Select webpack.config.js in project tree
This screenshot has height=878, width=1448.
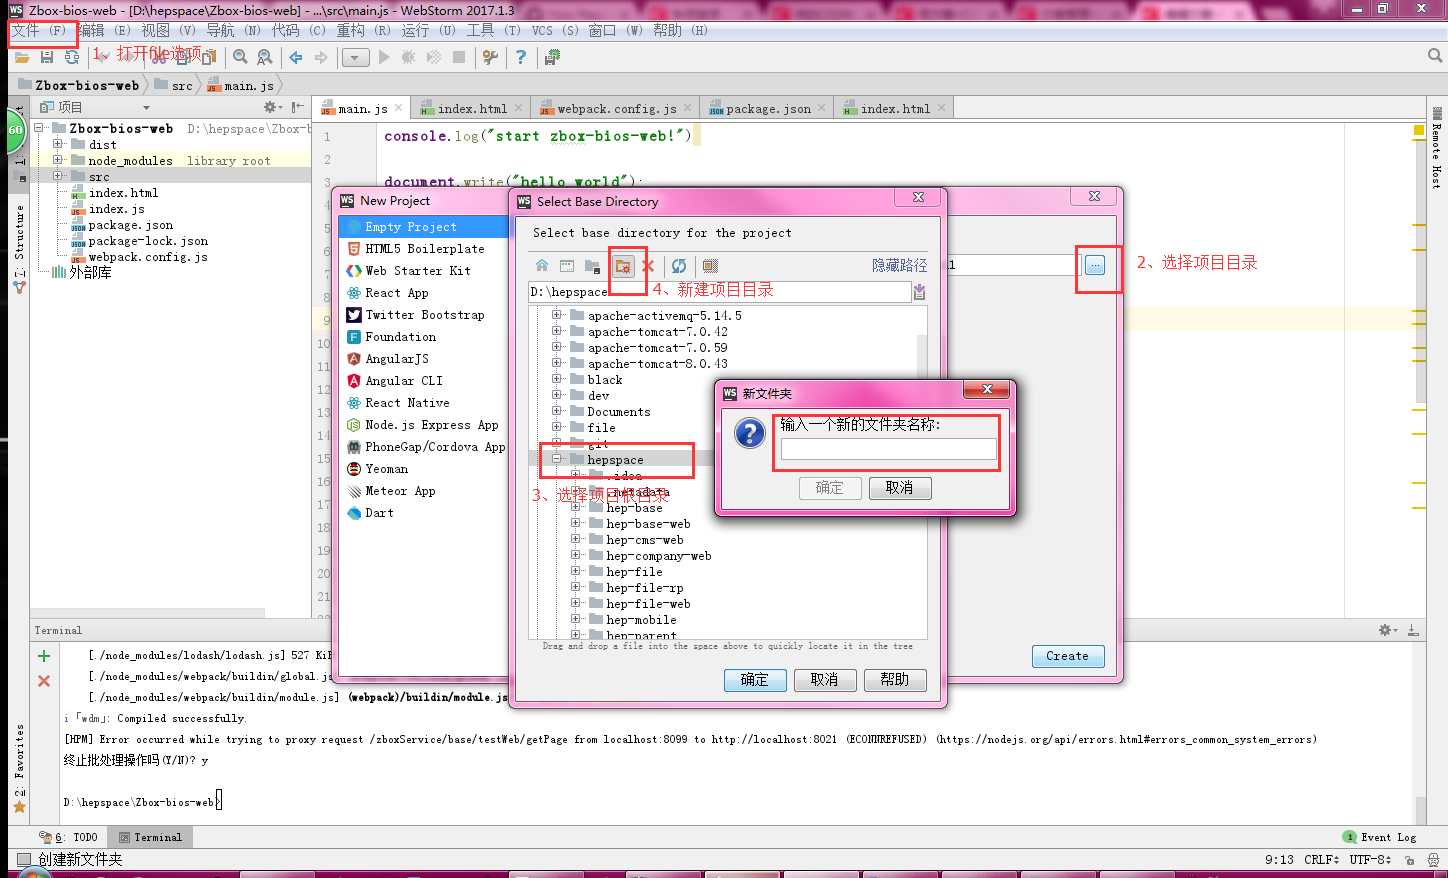pos(148,257)
